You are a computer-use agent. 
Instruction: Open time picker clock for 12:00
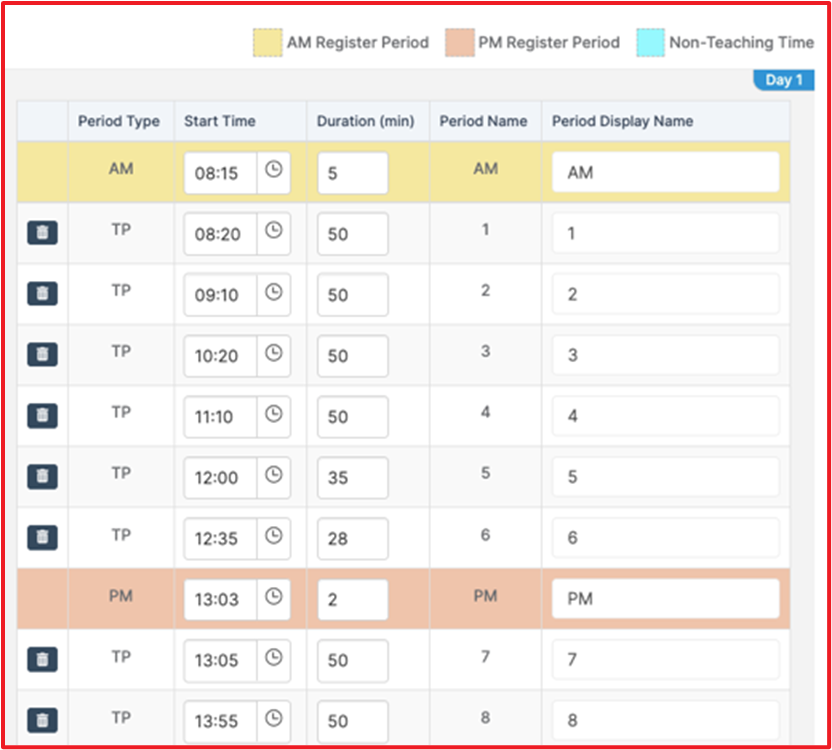point(274,475)
